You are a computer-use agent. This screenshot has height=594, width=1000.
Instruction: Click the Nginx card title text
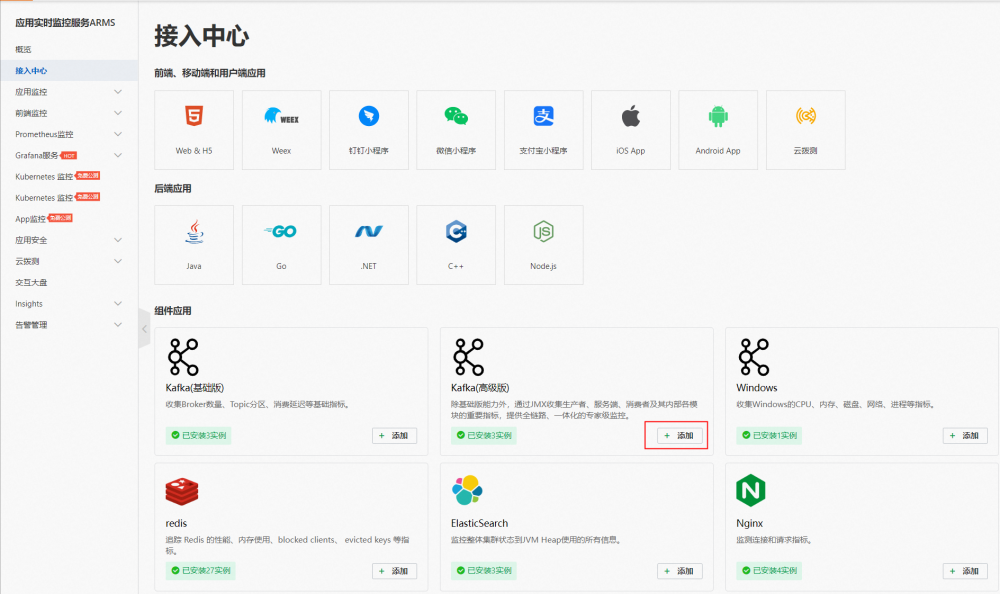click(749, 523)
